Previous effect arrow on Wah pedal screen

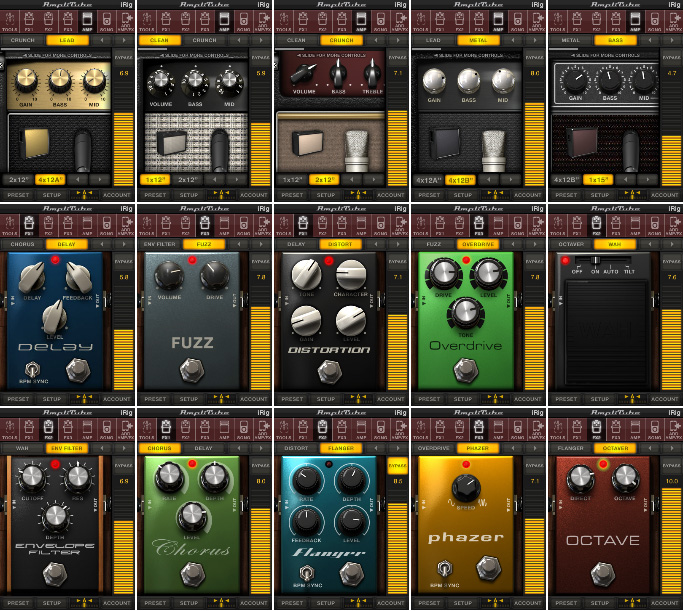coord(650,244)
